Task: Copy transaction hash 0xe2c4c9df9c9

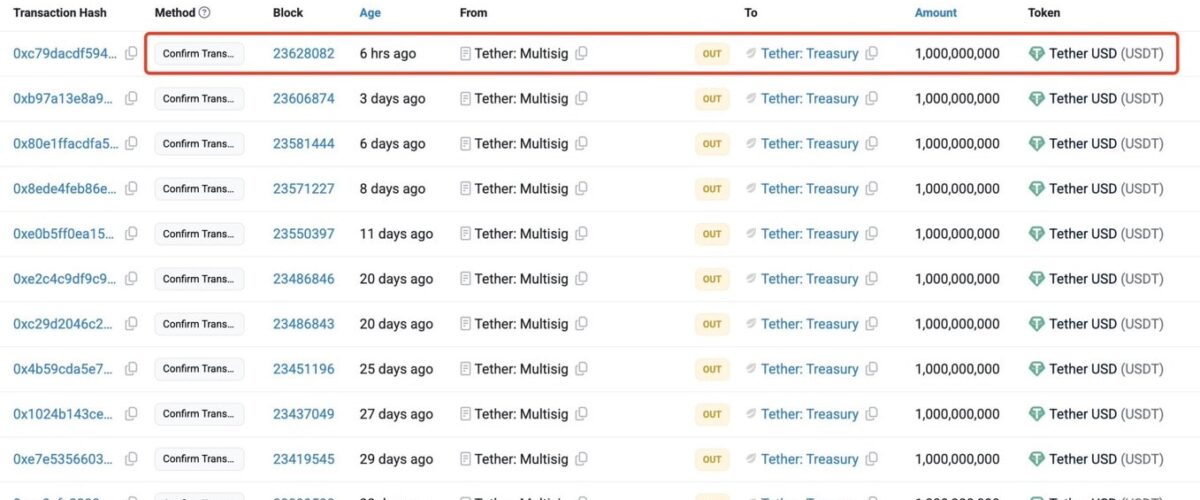Action: pyautogui.click(x=131, y=279)
